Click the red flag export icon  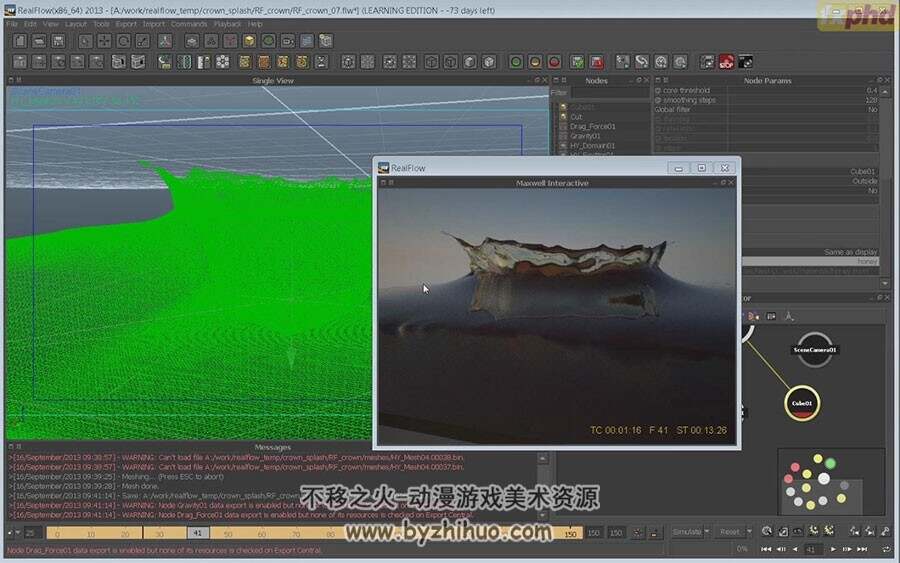pyautogui.click(x=596, y=62)
